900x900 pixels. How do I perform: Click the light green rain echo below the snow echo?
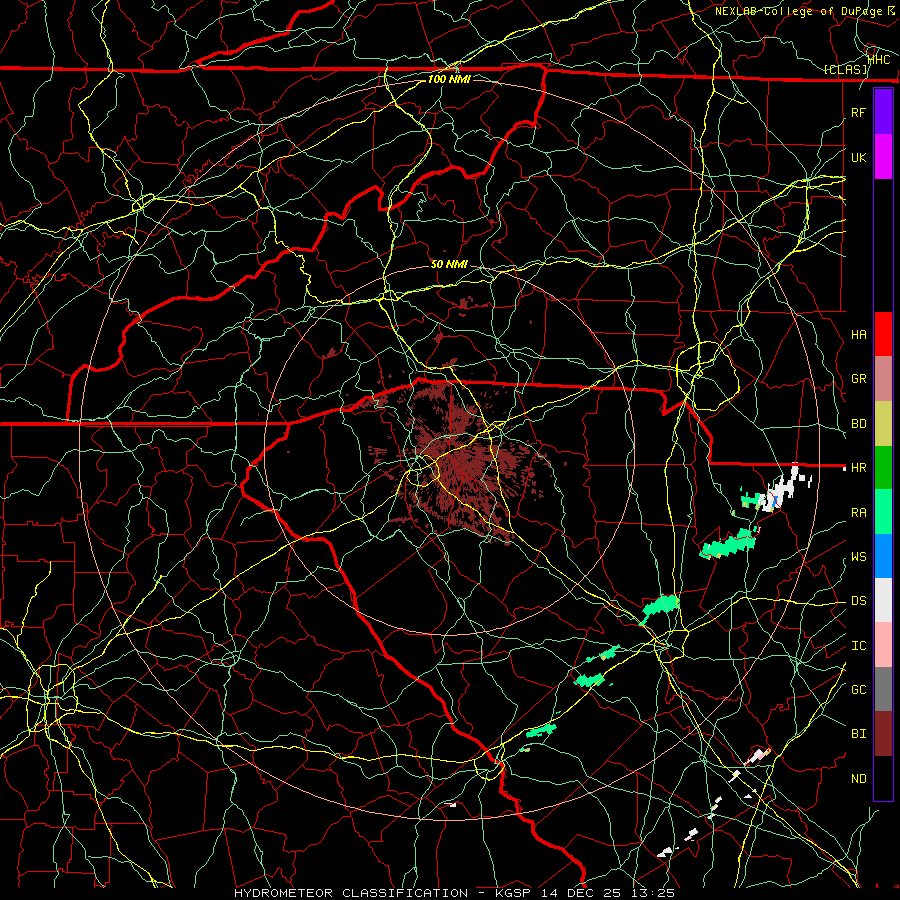(x=729, y=544)
